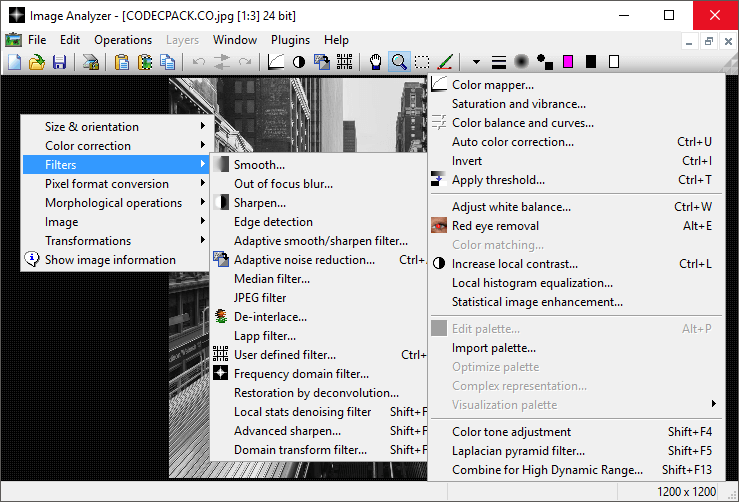Click the curves graph toolbar icon
Image resolution: width=739 pixels, height=502 pixels.
click(x=276, y=62)
